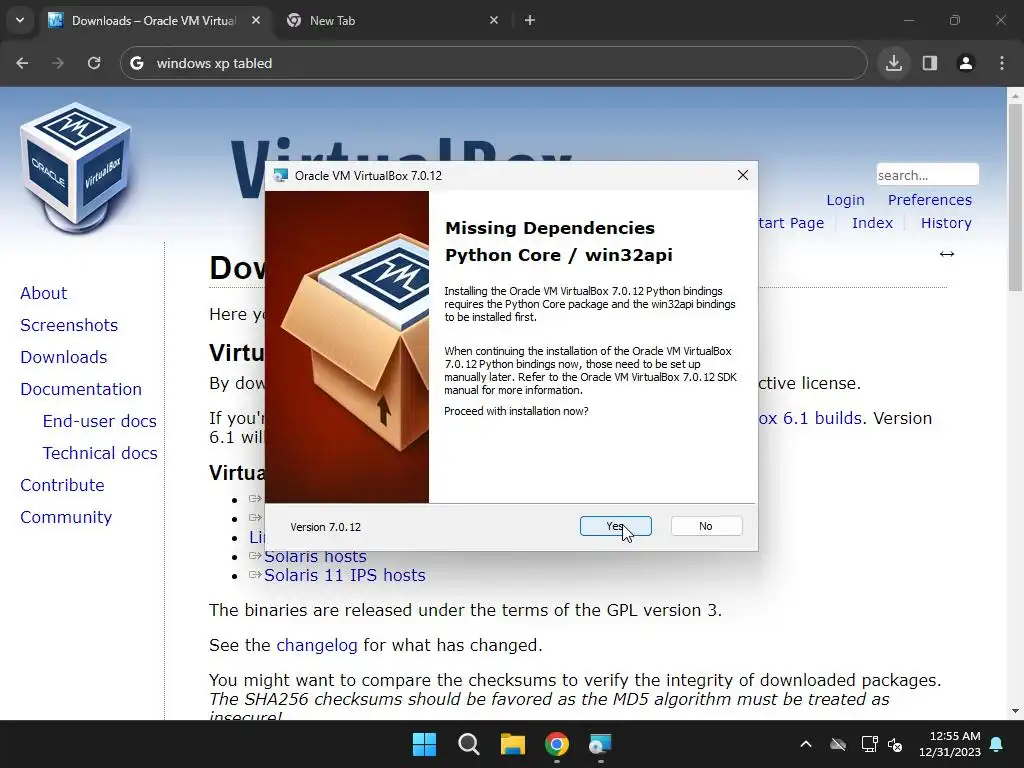Open the History link
Viewport: 1024px width, 768px height.
tap(946, 223)
